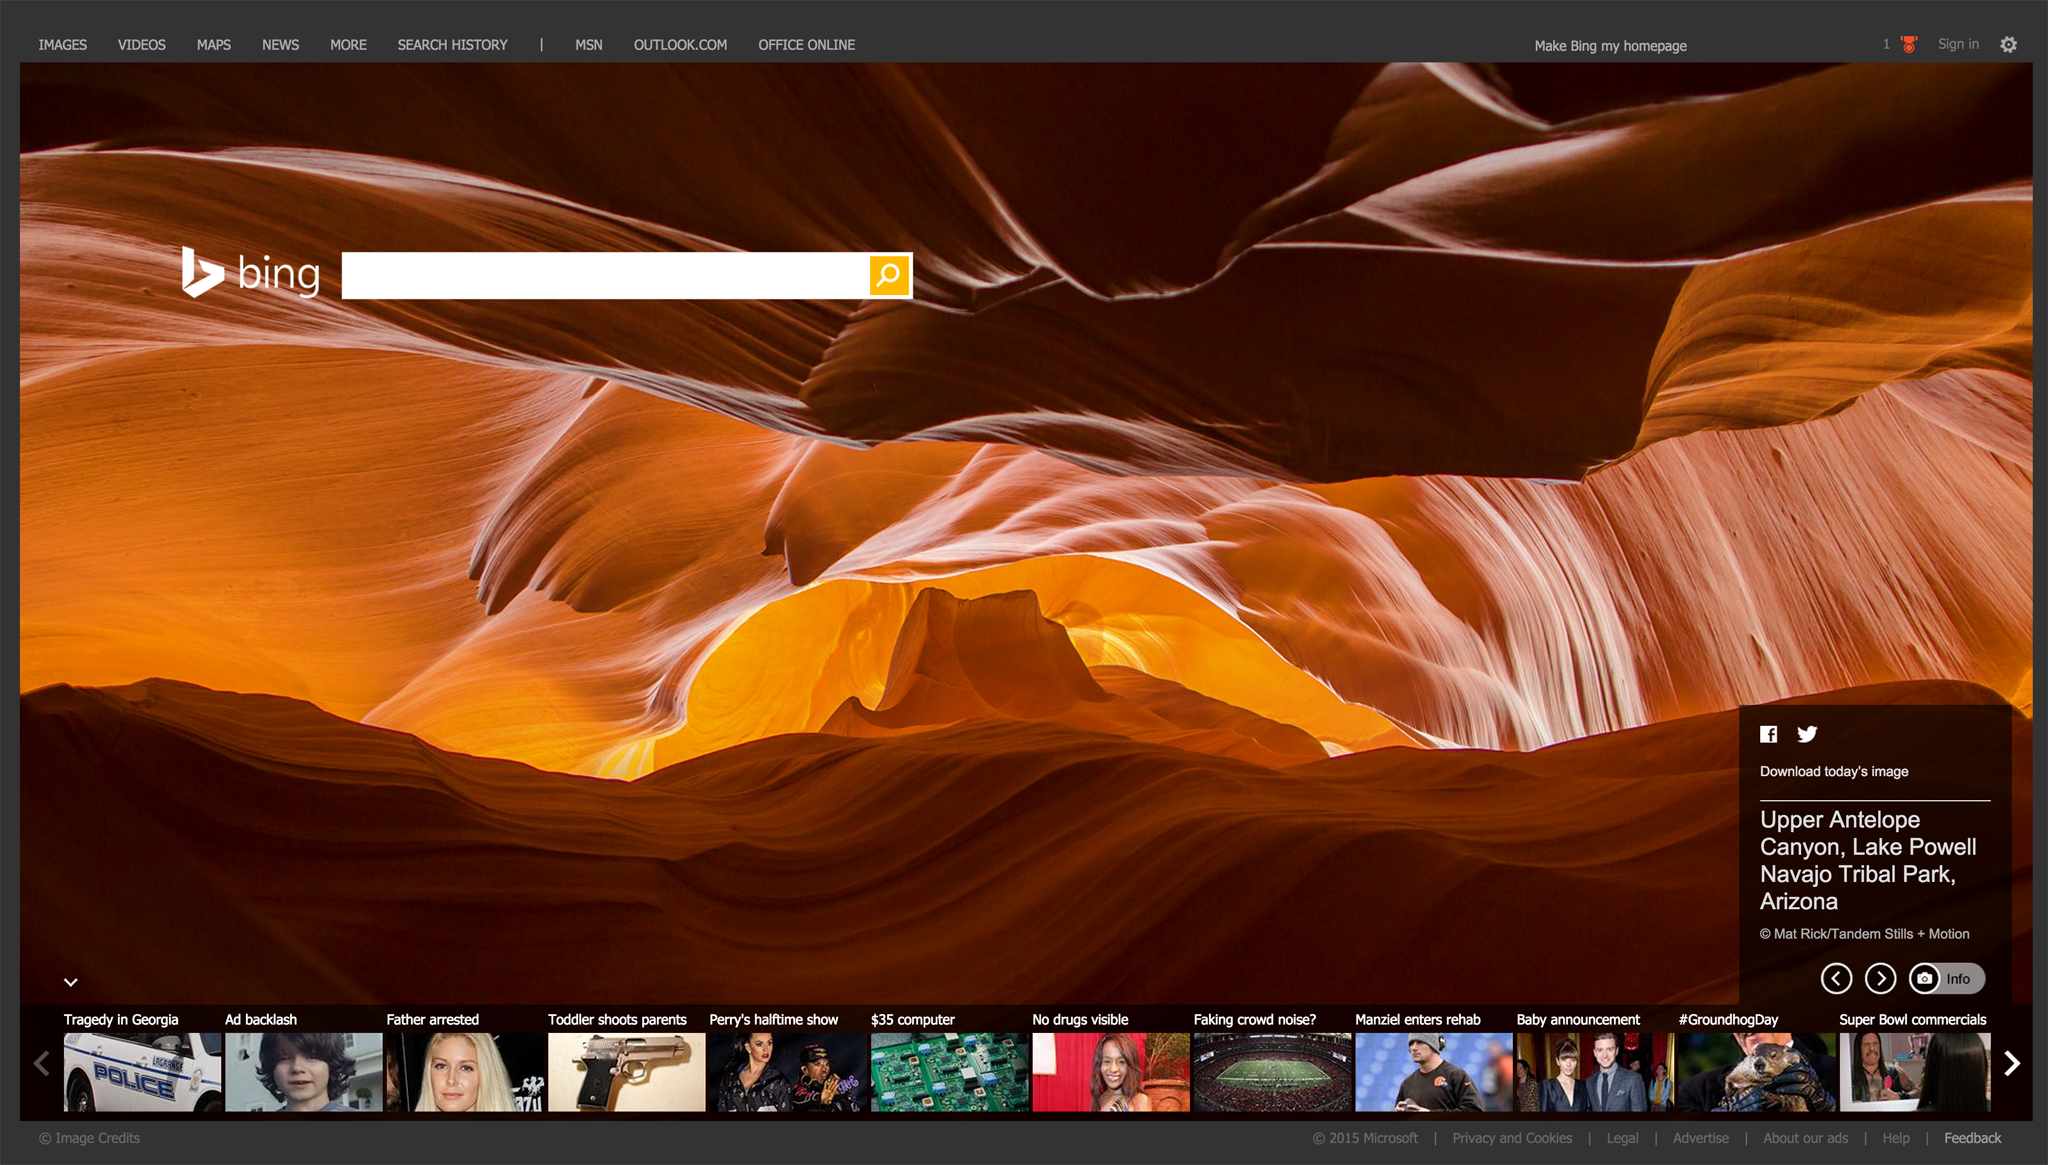Open Perry's halftime show thumbnail

(x=788, y=1072)
